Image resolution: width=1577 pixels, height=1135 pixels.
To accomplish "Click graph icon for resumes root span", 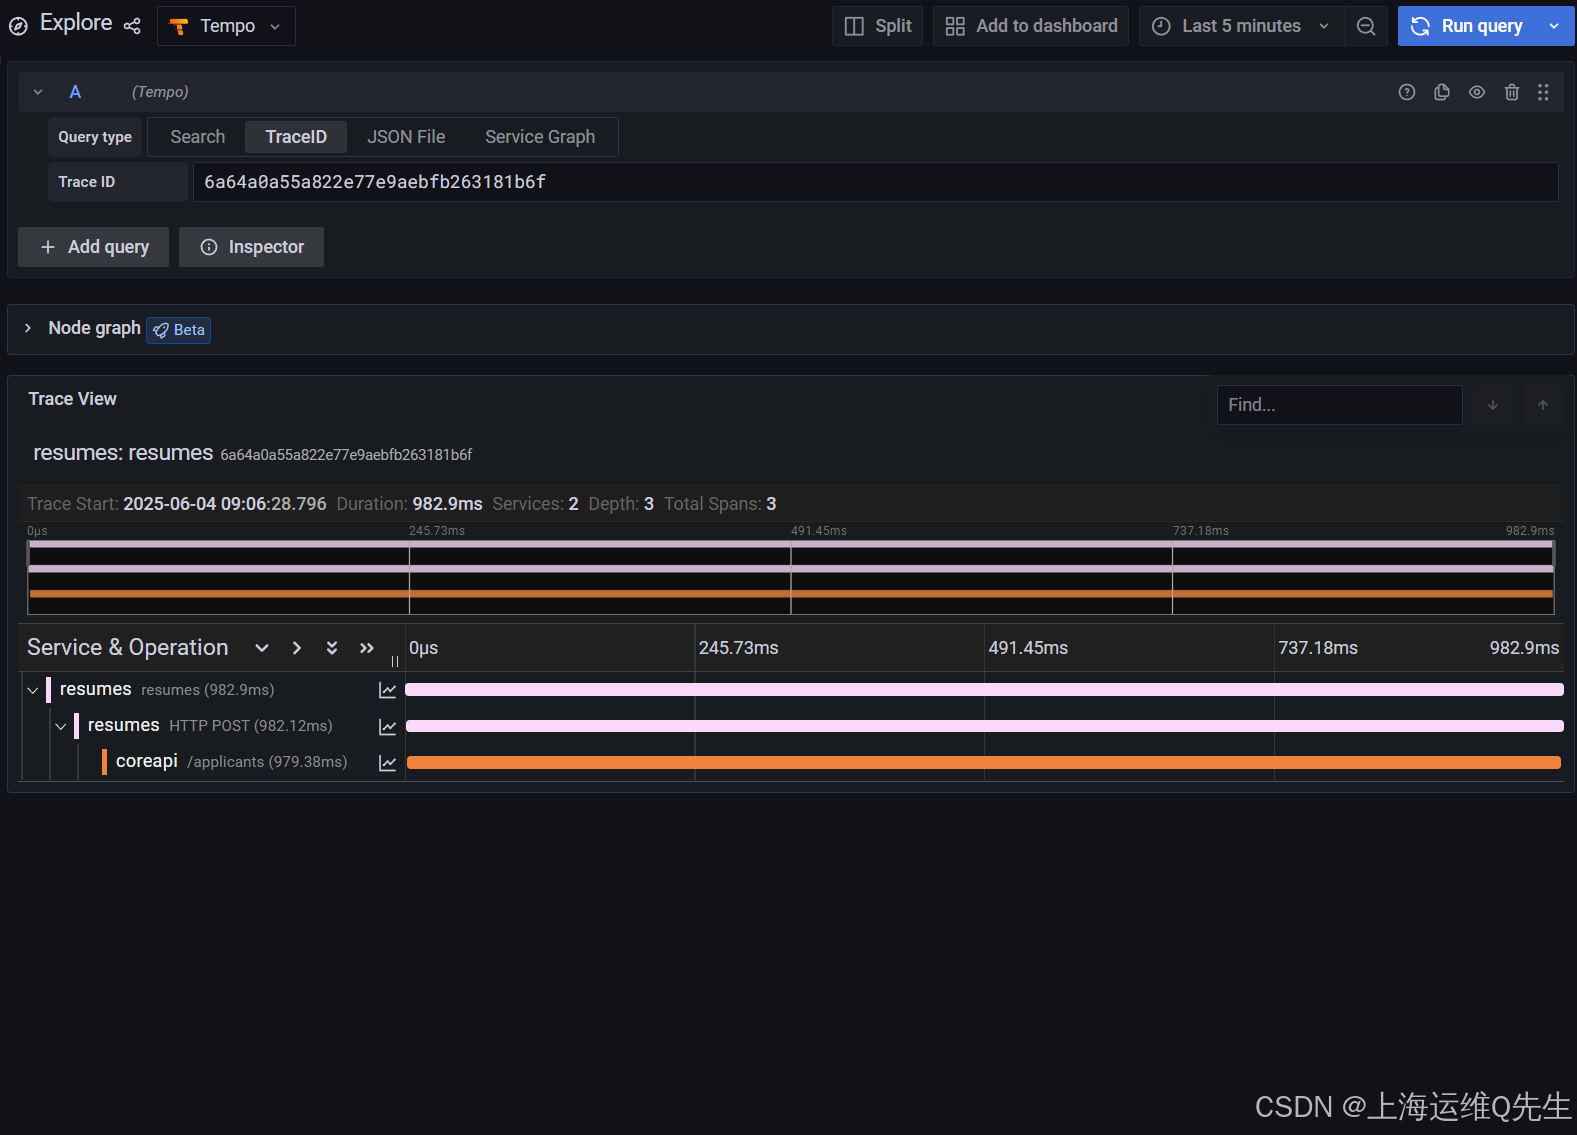I will click(x=388, y=690).
